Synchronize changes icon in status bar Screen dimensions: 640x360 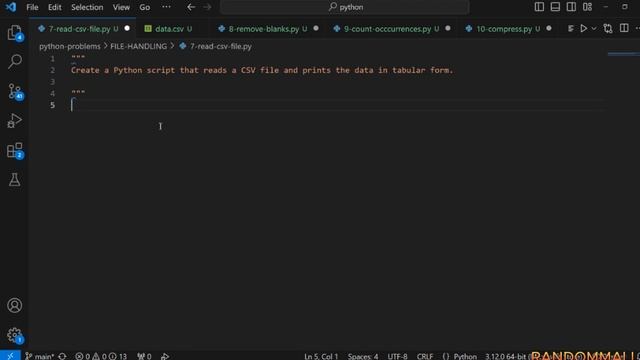pos(62,356)
